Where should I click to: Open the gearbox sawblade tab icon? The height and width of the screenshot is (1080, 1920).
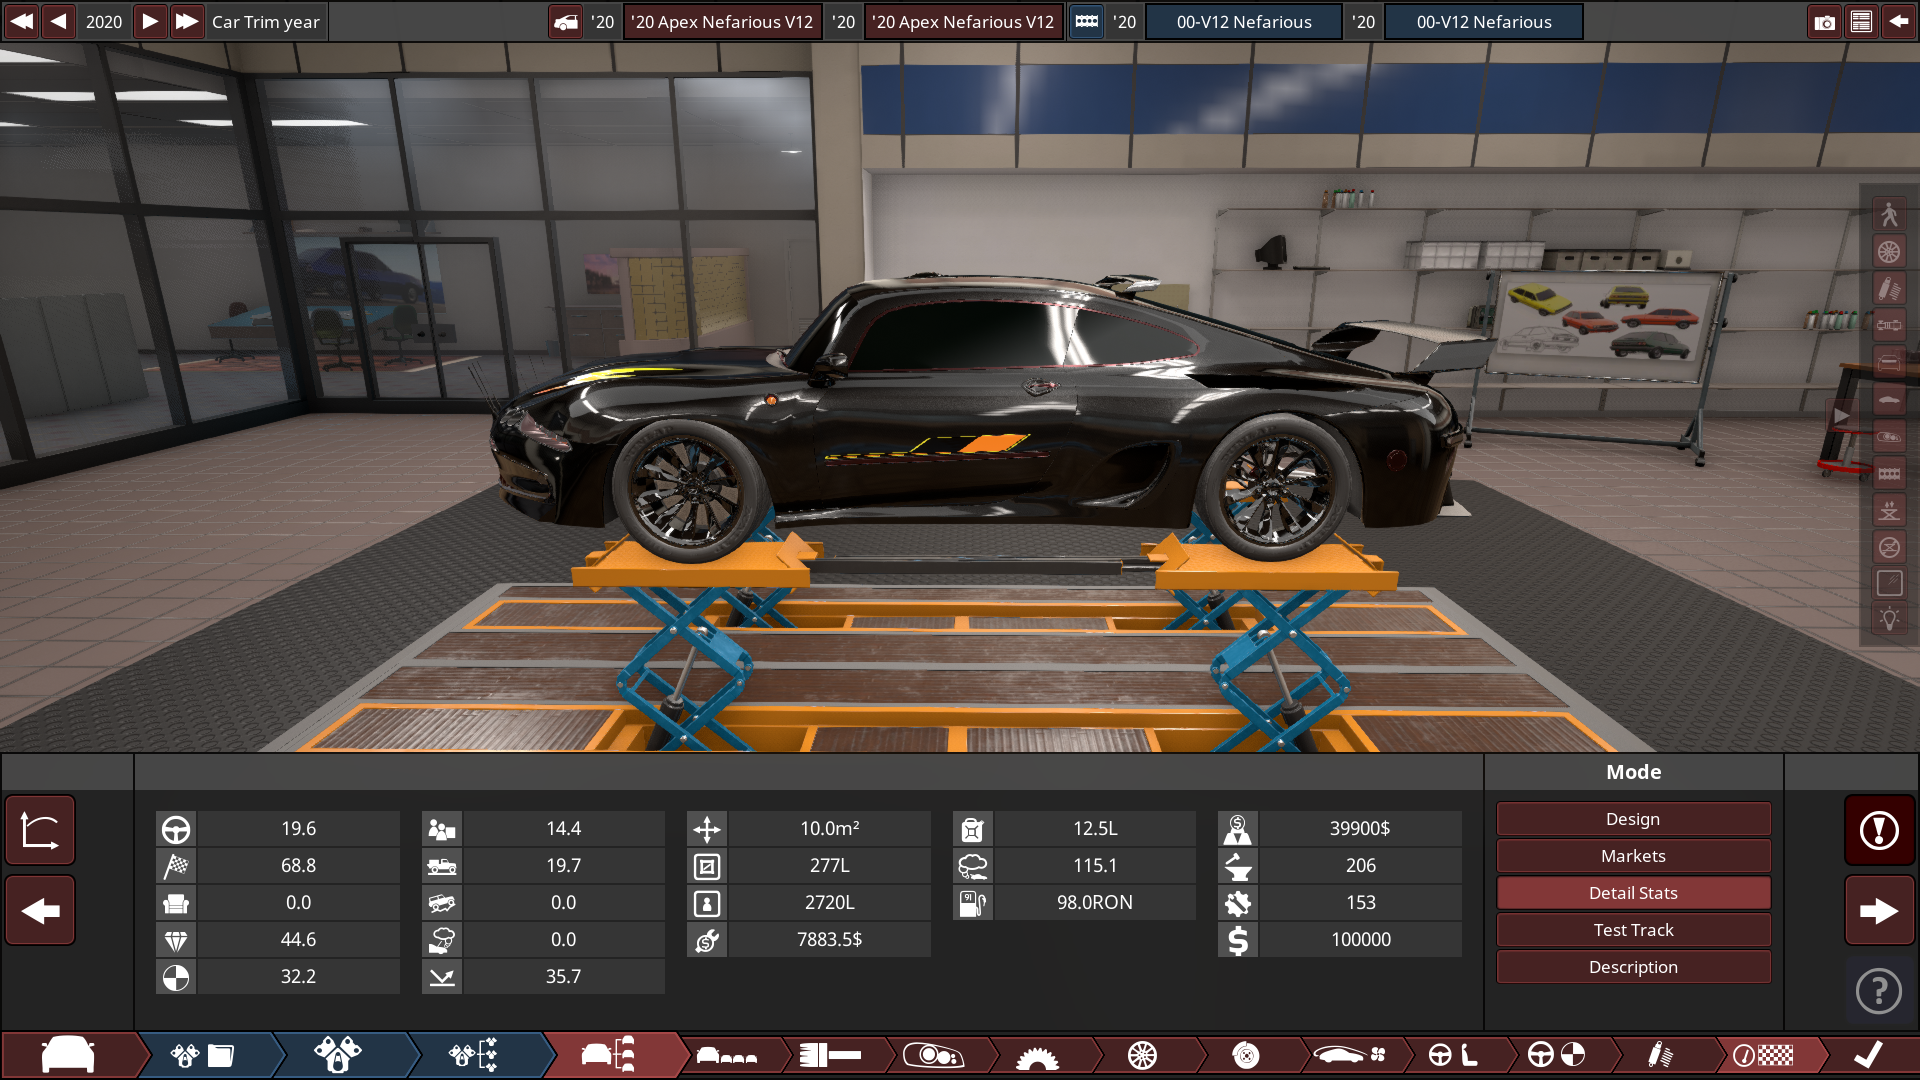point(1037,1055)
